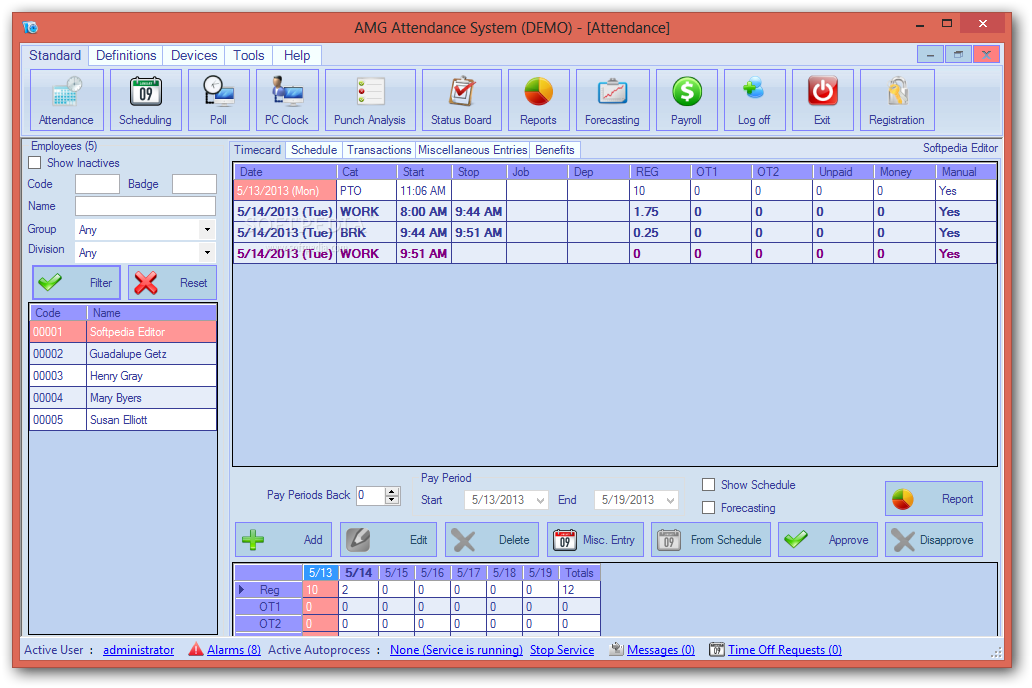Click the 5/14 column header in totals

click(359, 573)
